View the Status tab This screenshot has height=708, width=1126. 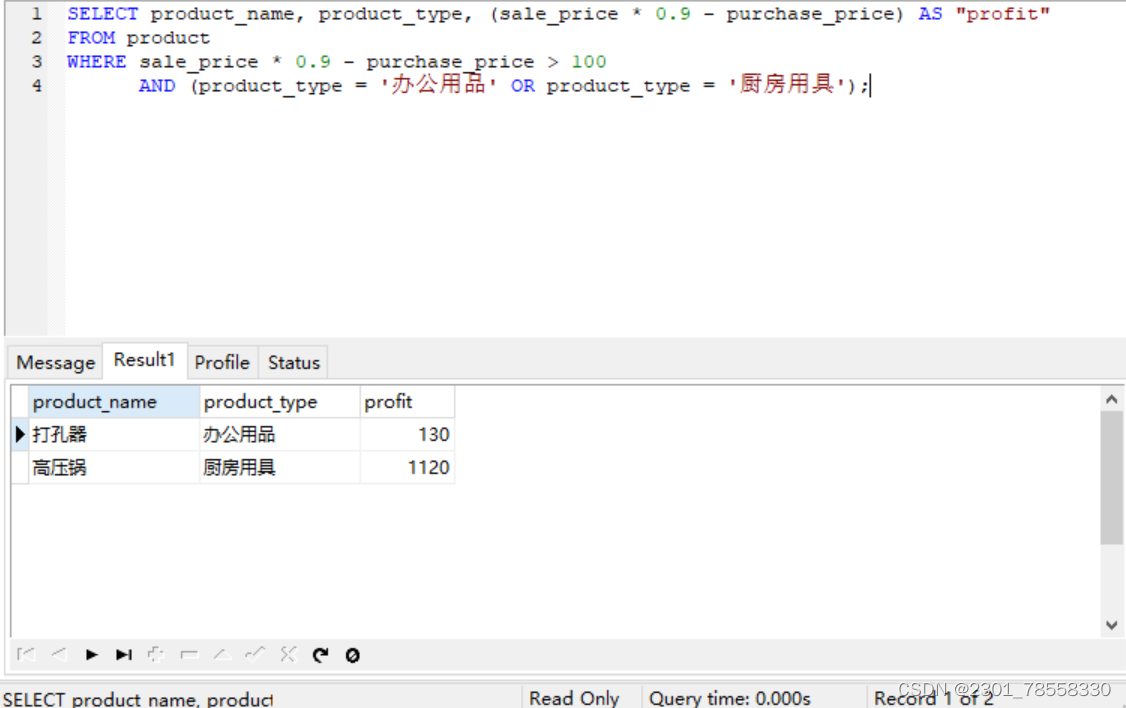click(x=293, y=362)
